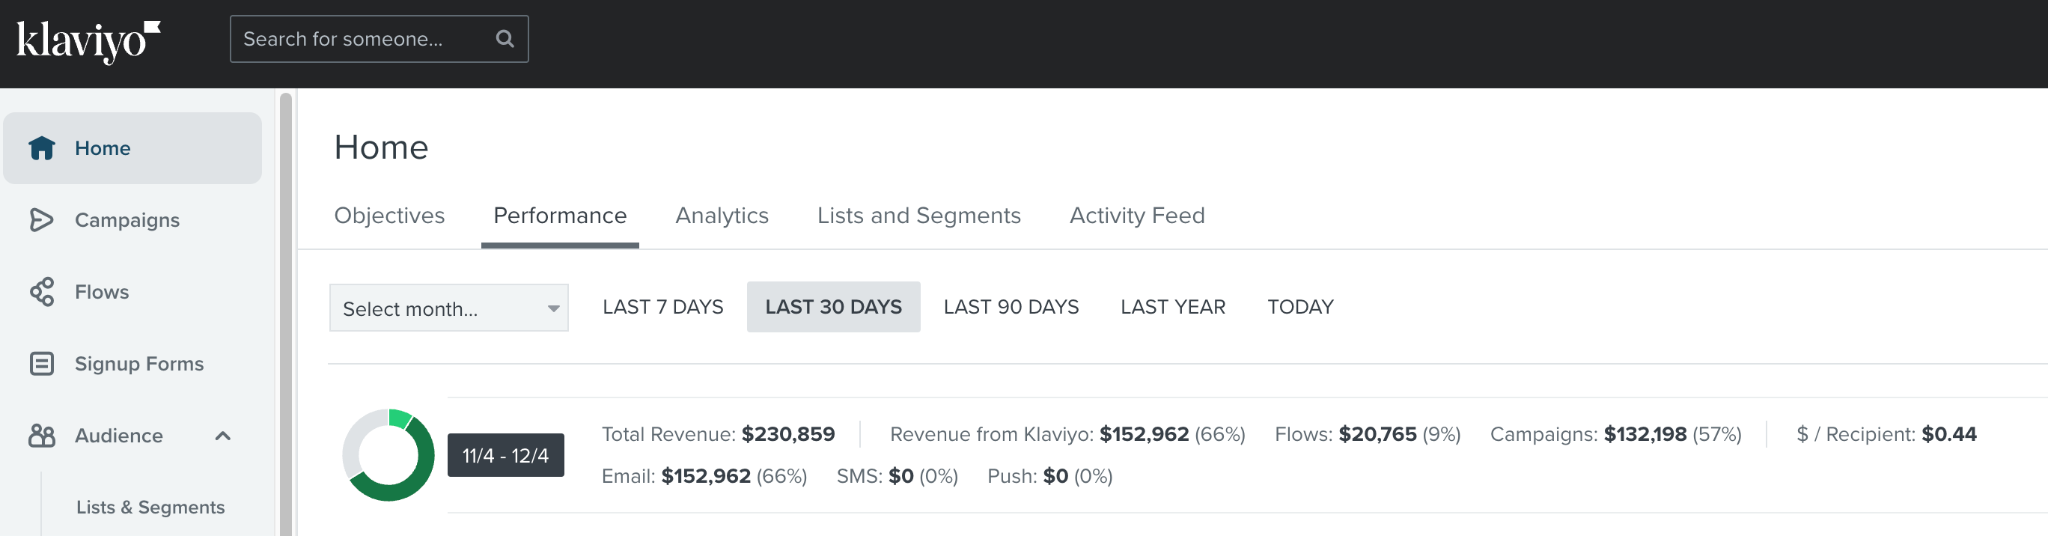Filter by Last 7 Days
This screenshot has height=536, width=2048.
tap(663, 307)
